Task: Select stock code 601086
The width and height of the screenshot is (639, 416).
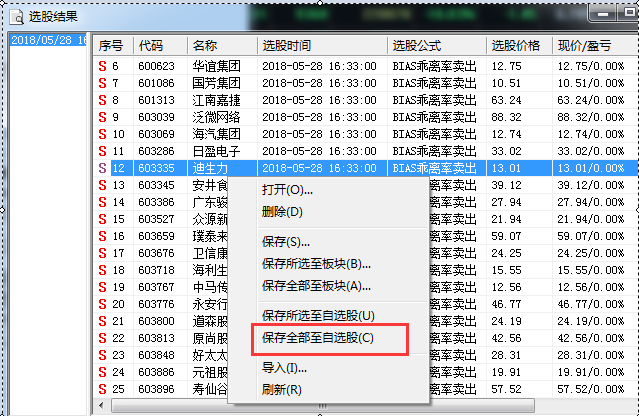Action: click(x=156, y=83)
